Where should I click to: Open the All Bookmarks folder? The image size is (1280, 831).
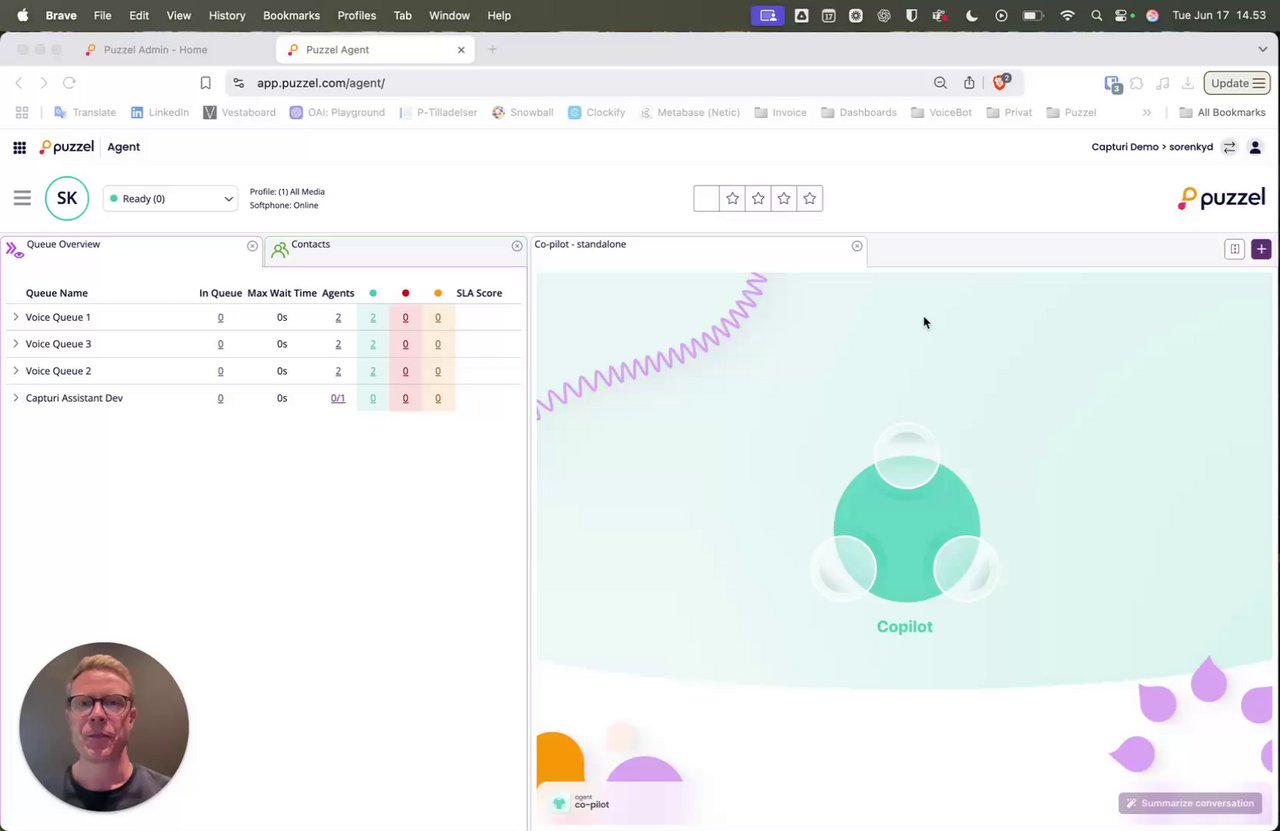(x=1222, y=112)
